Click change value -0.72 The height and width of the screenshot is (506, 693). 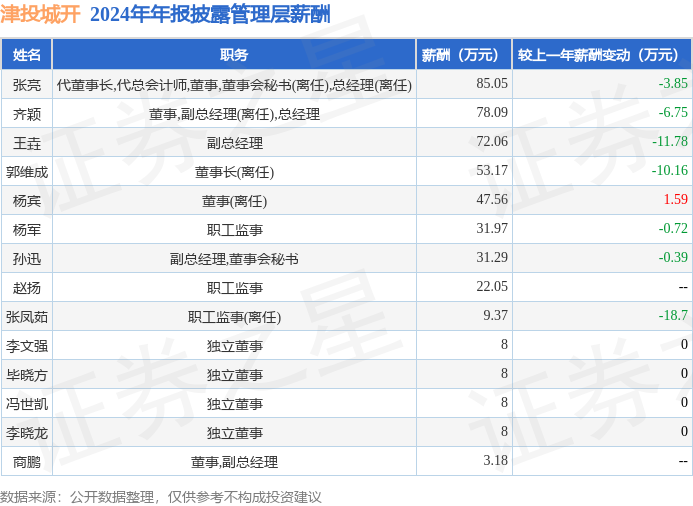(673, 228)
